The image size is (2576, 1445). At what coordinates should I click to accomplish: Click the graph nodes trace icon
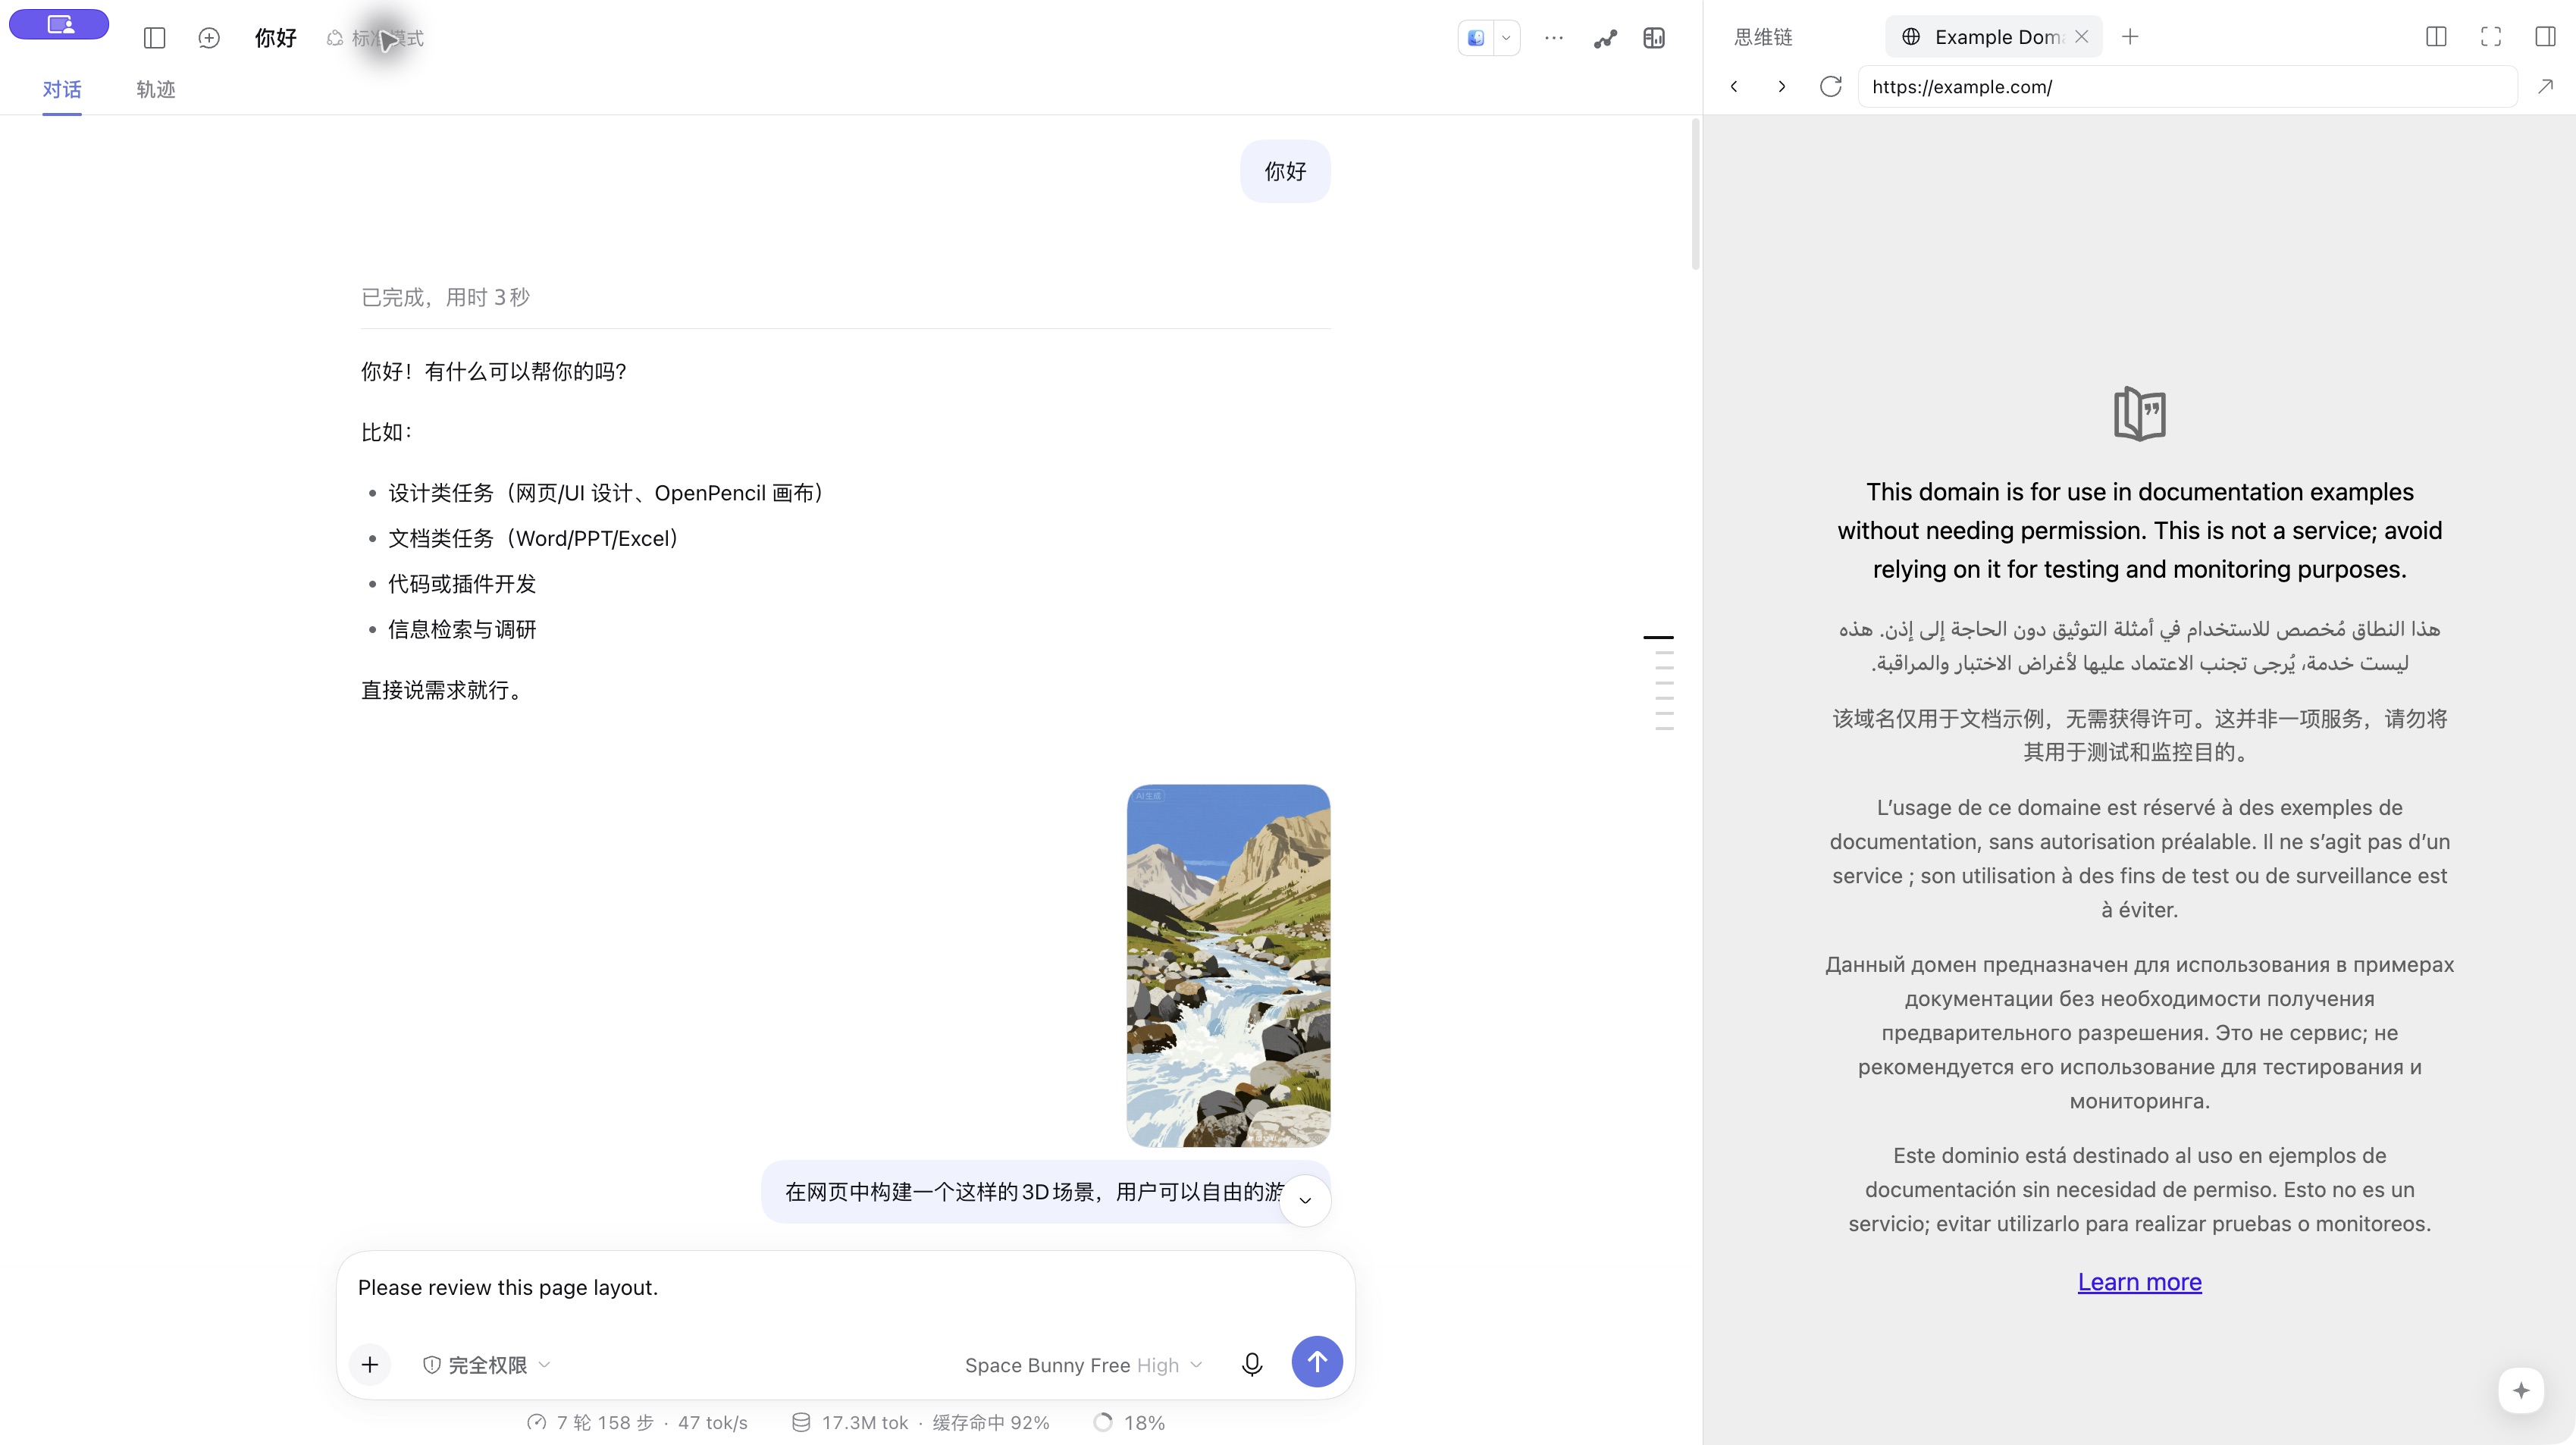point(1605,38)
